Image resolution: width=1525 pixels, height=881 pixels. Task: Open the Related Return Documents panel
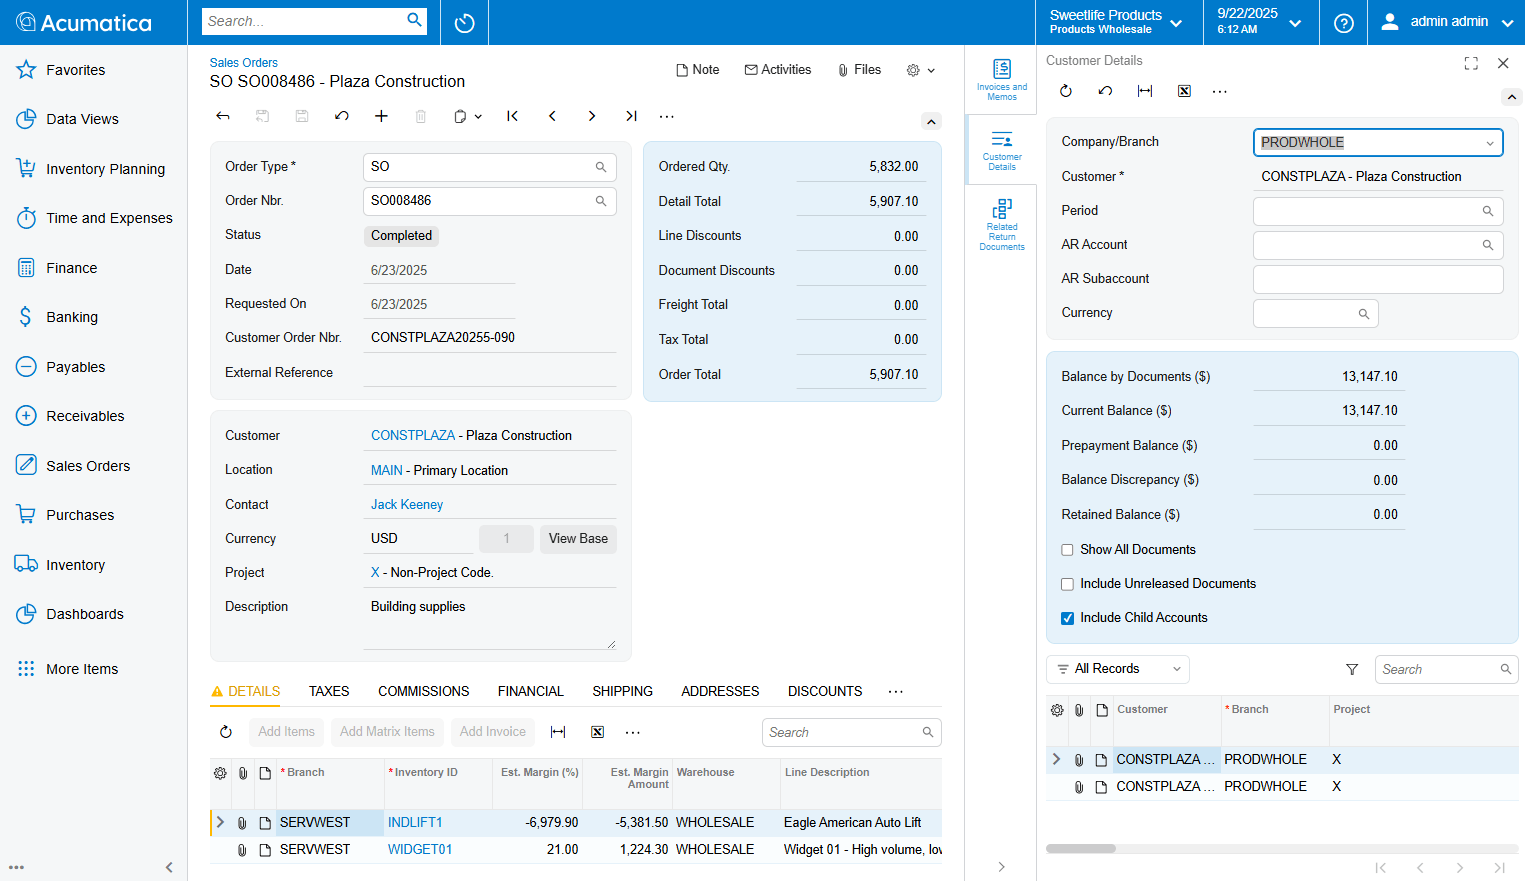click(x=1001, y=224)
